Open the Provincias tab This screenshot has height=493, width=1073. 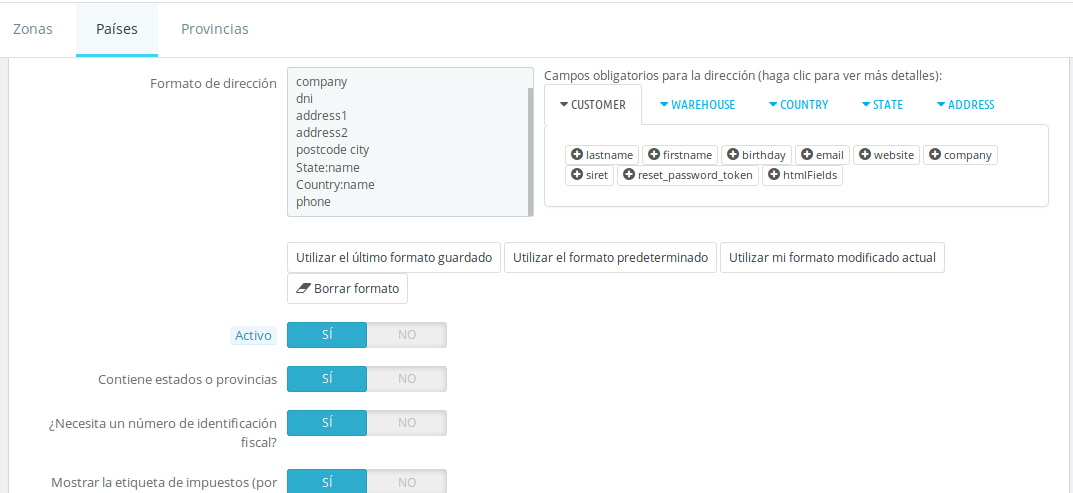(x=215, y=29)
